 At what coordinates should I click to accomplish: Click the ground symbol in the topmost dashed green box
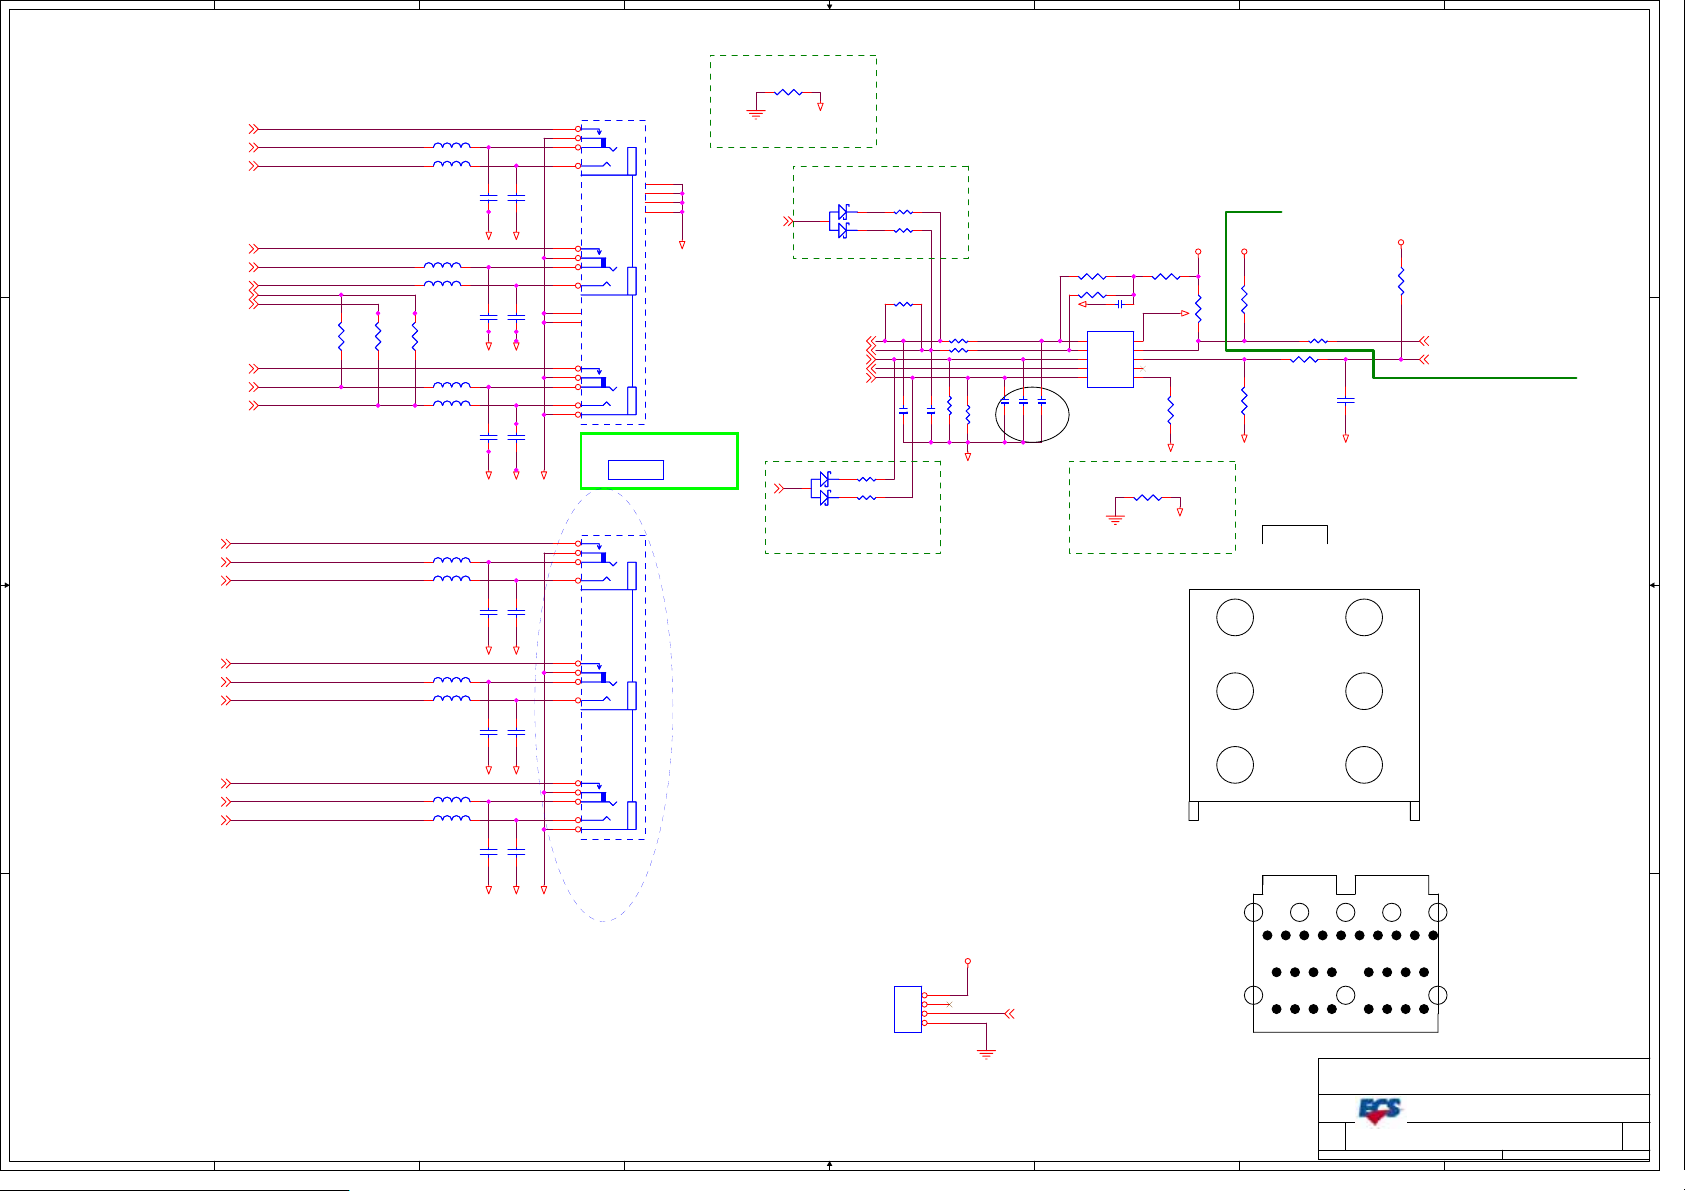756,114
